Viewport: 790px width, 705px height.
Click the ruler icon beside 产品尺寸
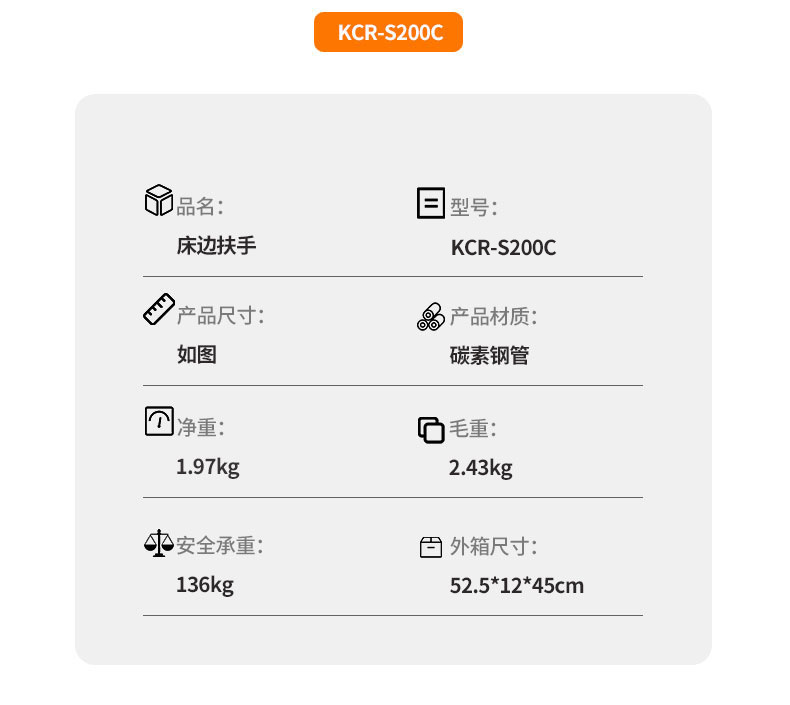pyautogui.click(x=159, y=310)
